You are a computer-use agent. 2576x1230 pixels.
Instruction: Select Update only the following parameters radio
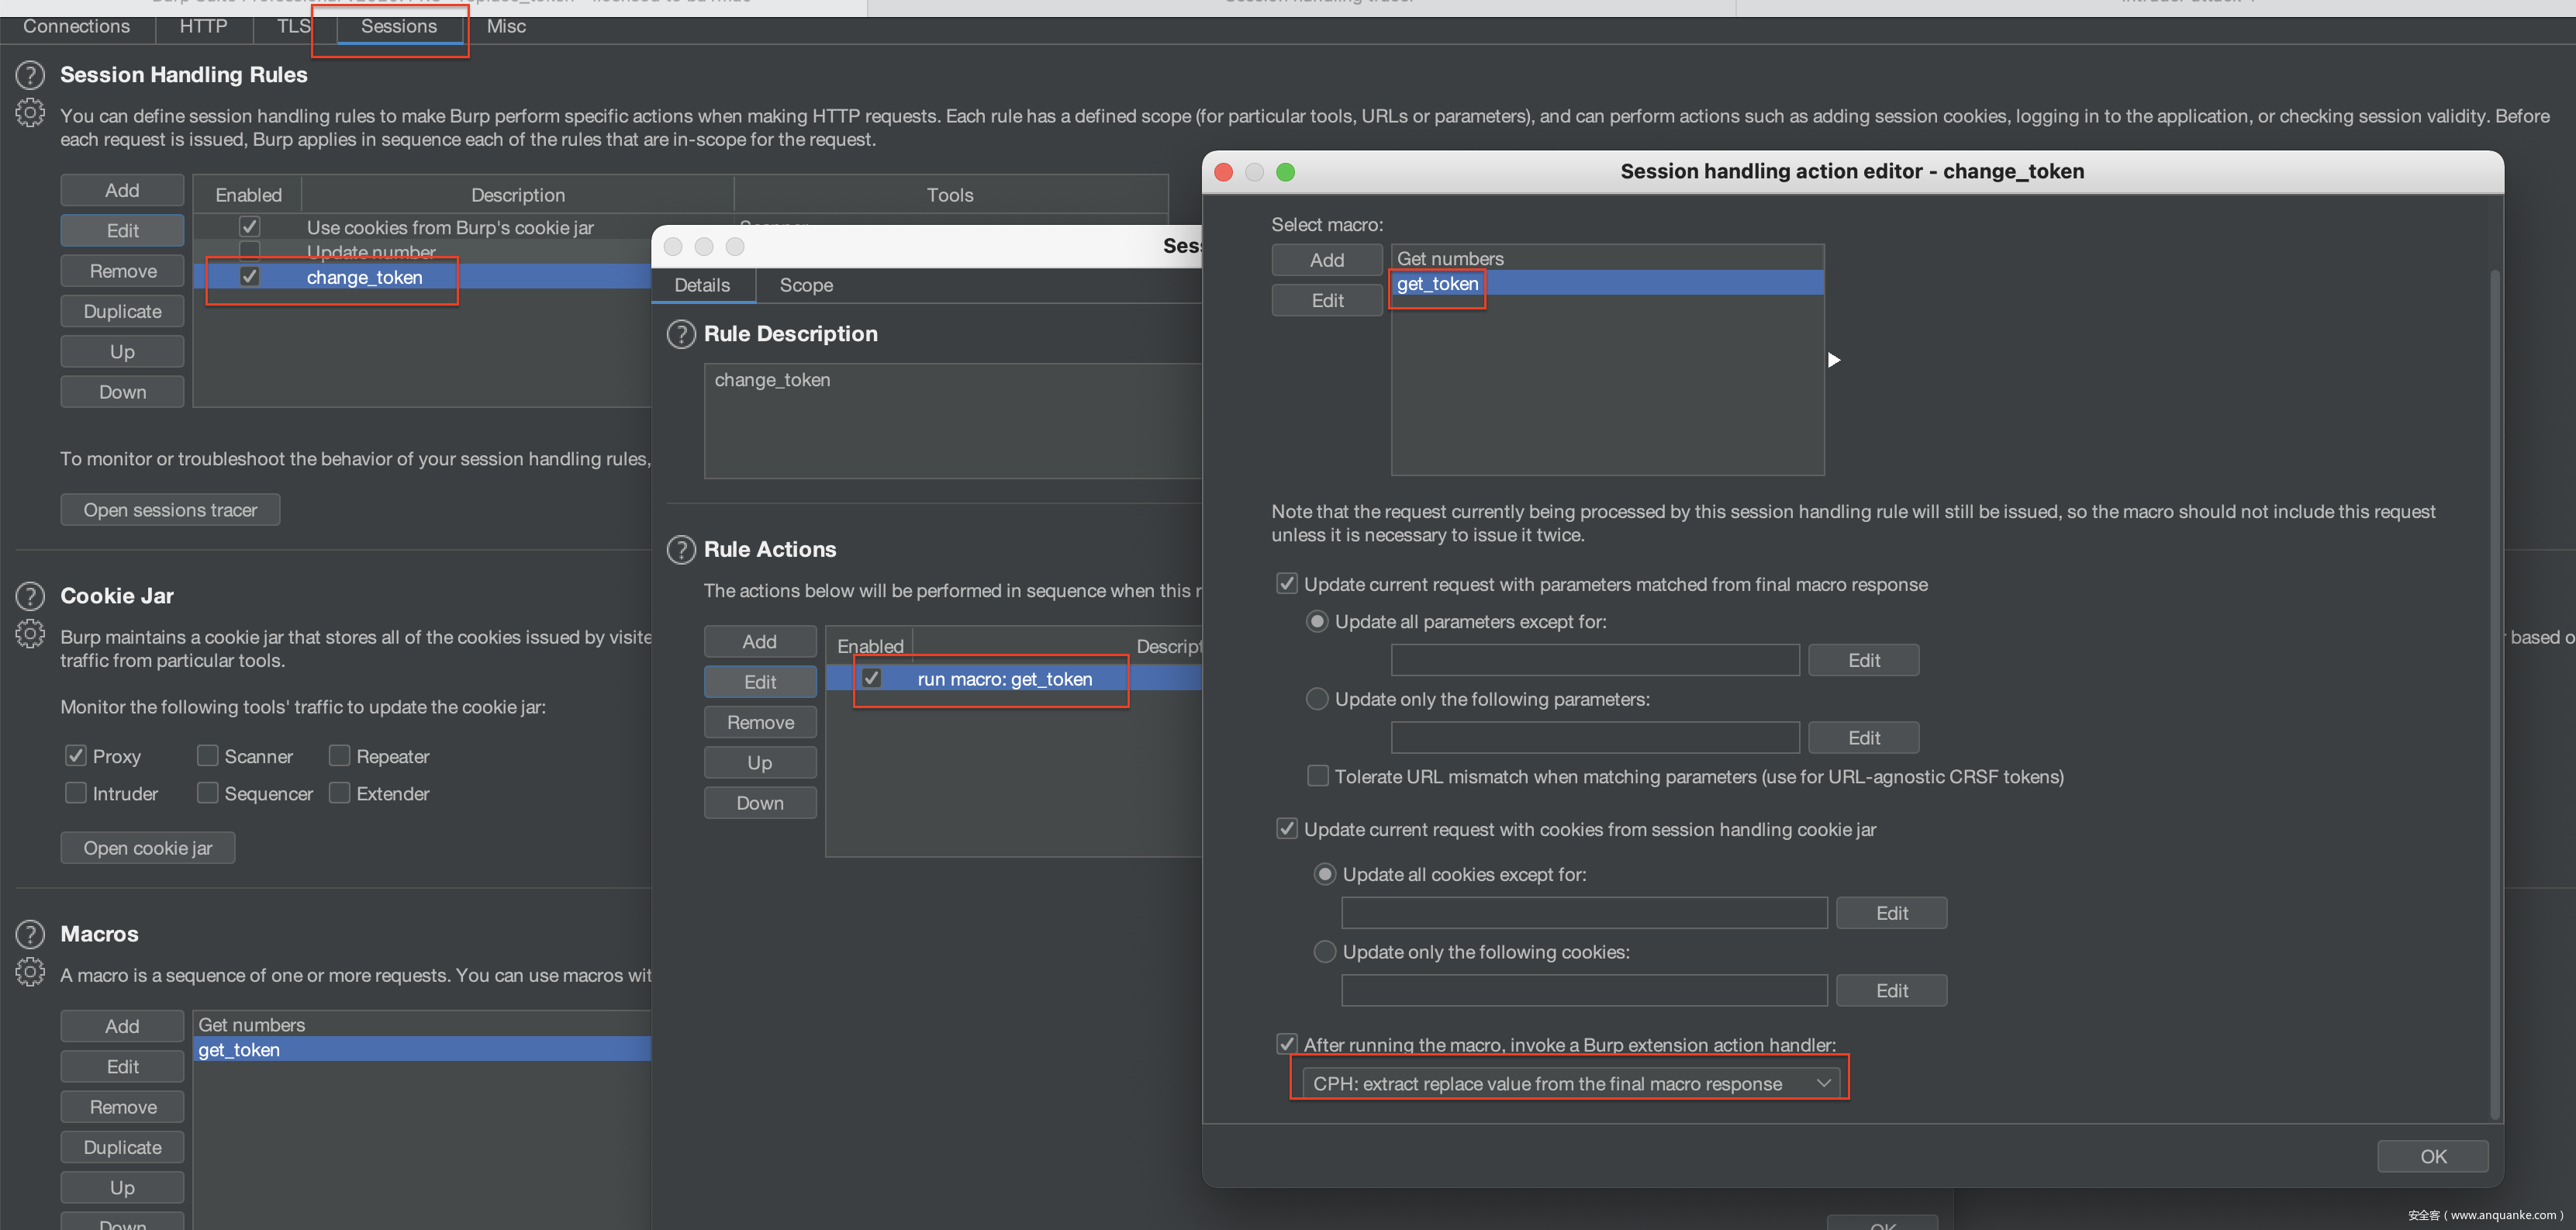pyautogui.click(x=1318, y=699)
